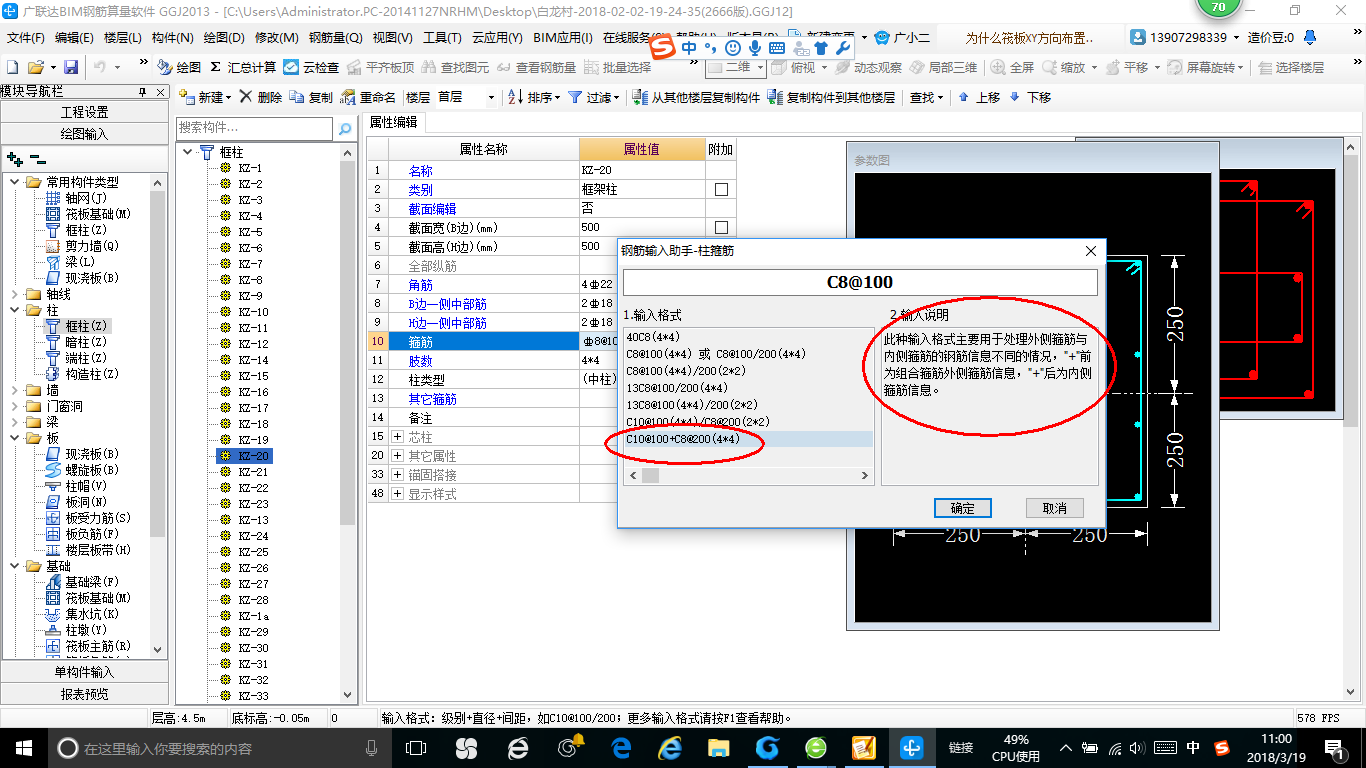Screen dimensions: 1366x768
Task: Click the 过滤 filter funnel icon
Action: click(575, 97)
